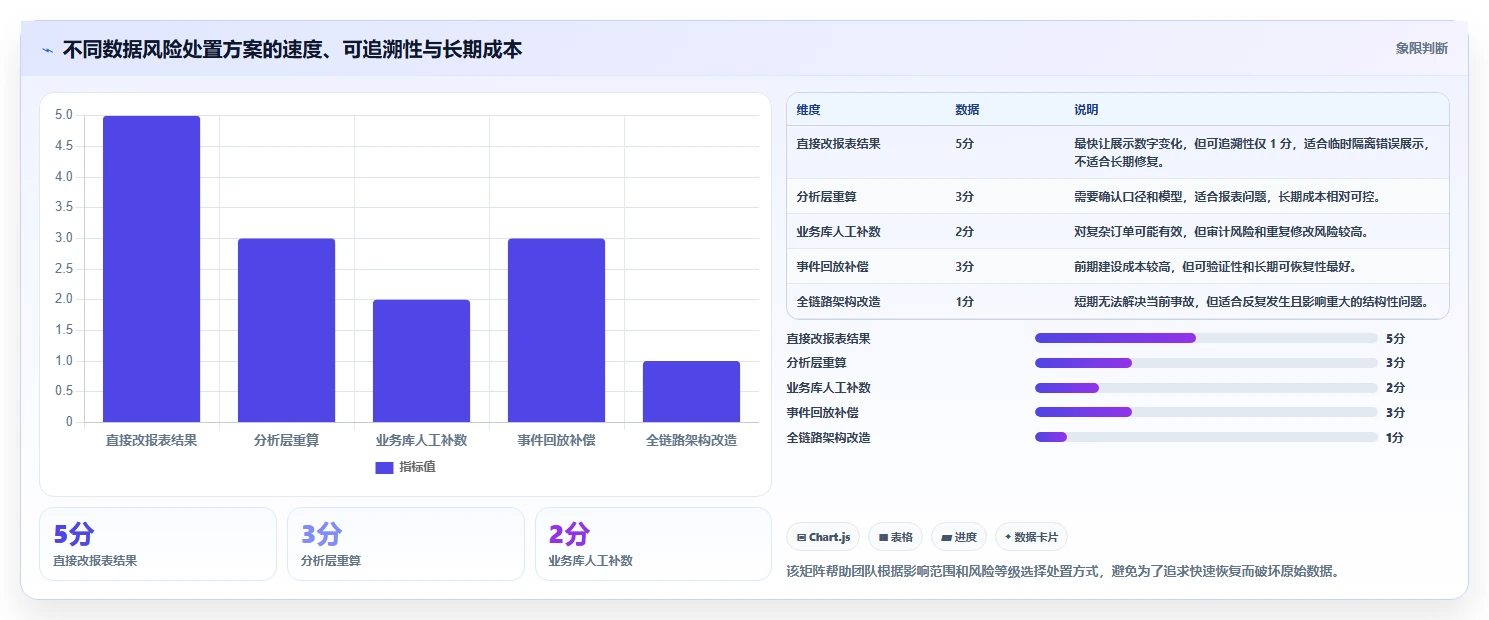1489x620 pixels.
Task: Click the 象限判断 label in the header
Action: tap(1421, 48)
